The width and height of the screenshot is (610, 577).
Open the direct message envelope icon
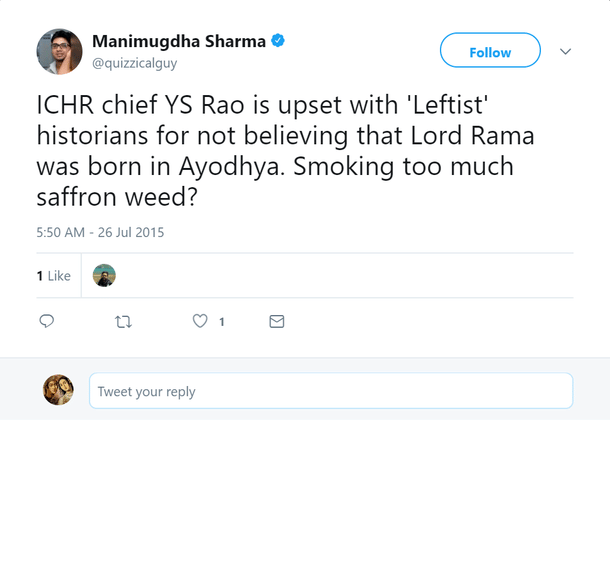click(x=277, y=321)
